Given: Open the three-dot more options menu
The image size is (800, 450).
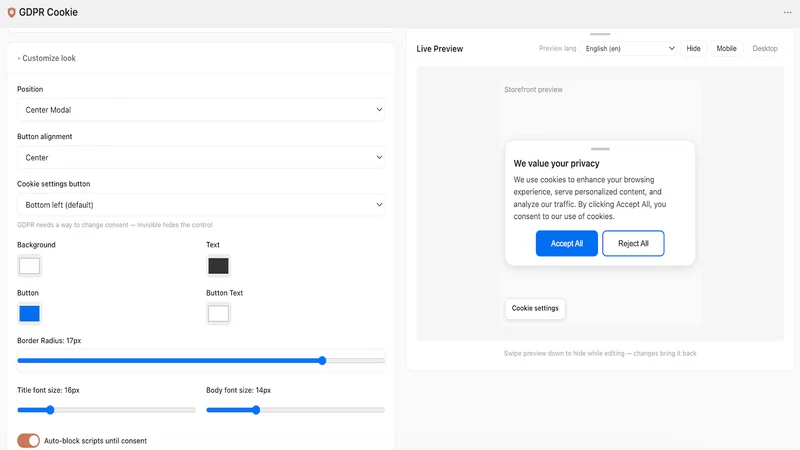Looking at the screenshot, I should click(x=787, y=12).
